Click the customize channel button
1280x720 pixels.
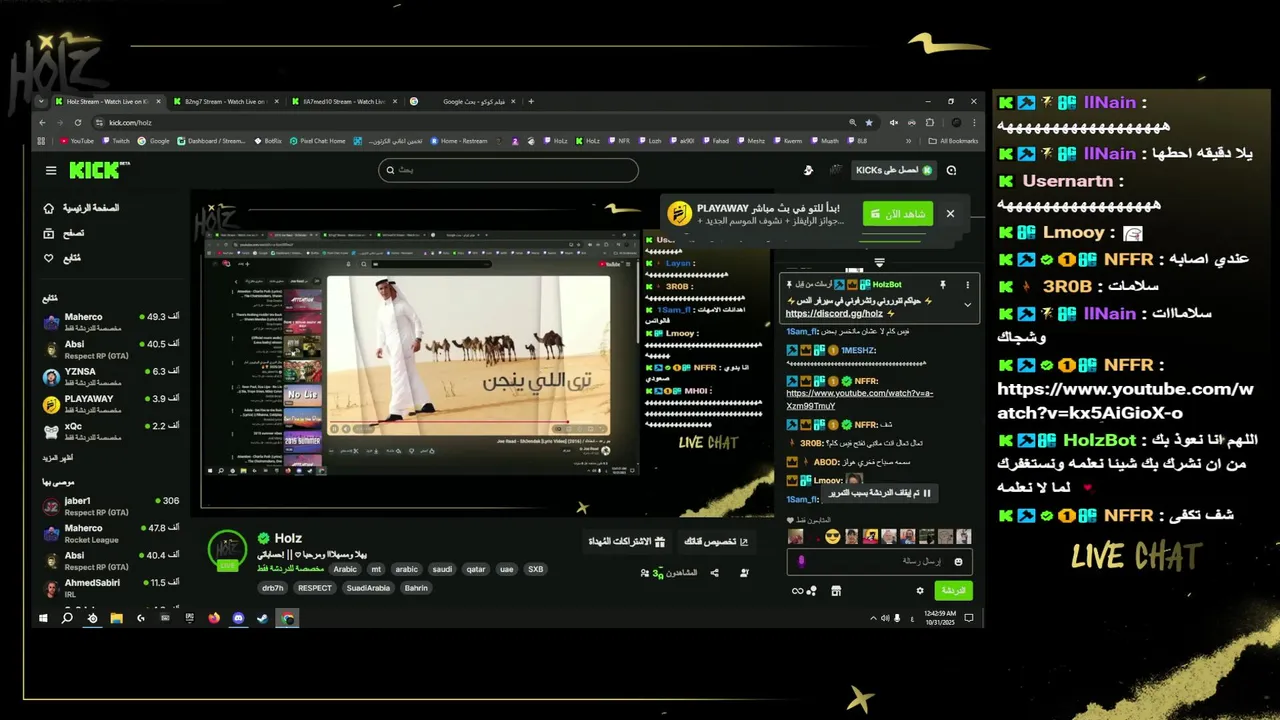[x=715, y=542]
